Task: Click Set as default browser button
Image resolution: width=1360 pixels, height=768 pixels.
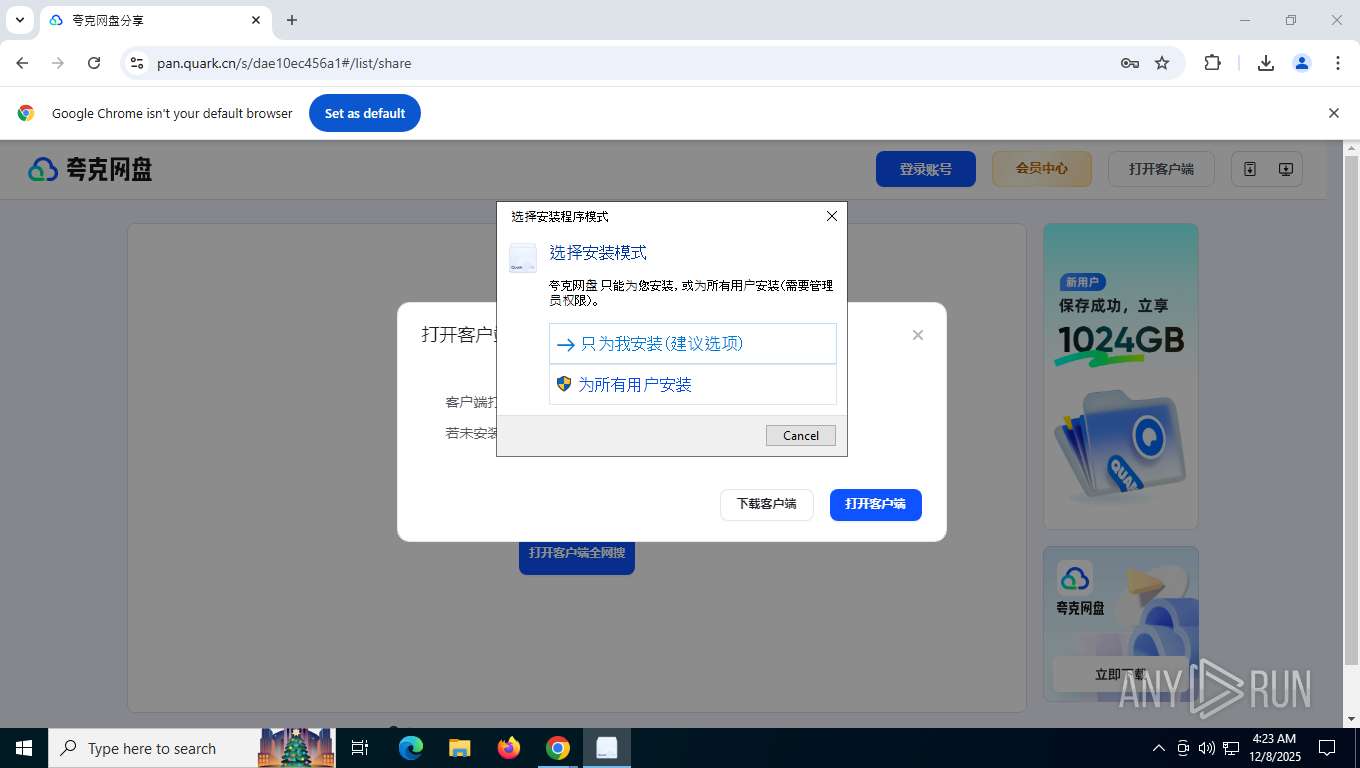Action: pyautogui.click(x=365, y=113)
